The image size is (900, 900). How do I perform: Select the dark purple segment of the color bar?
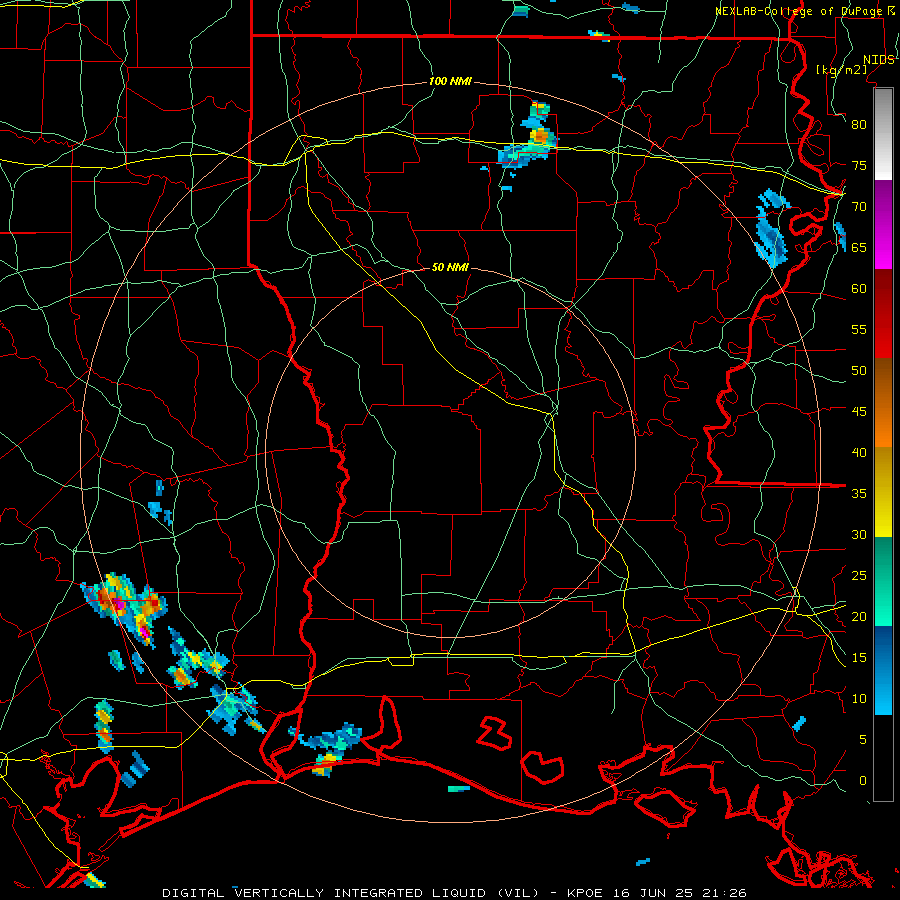[x=883, y=202]
